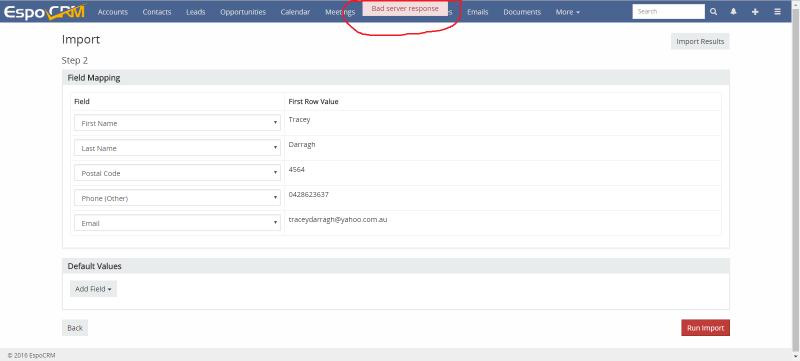The width and height of the screenshot is (800, 361).
Task: Open Documents in navigation bar
Action: pyautogui.click(x=522, y=12)
